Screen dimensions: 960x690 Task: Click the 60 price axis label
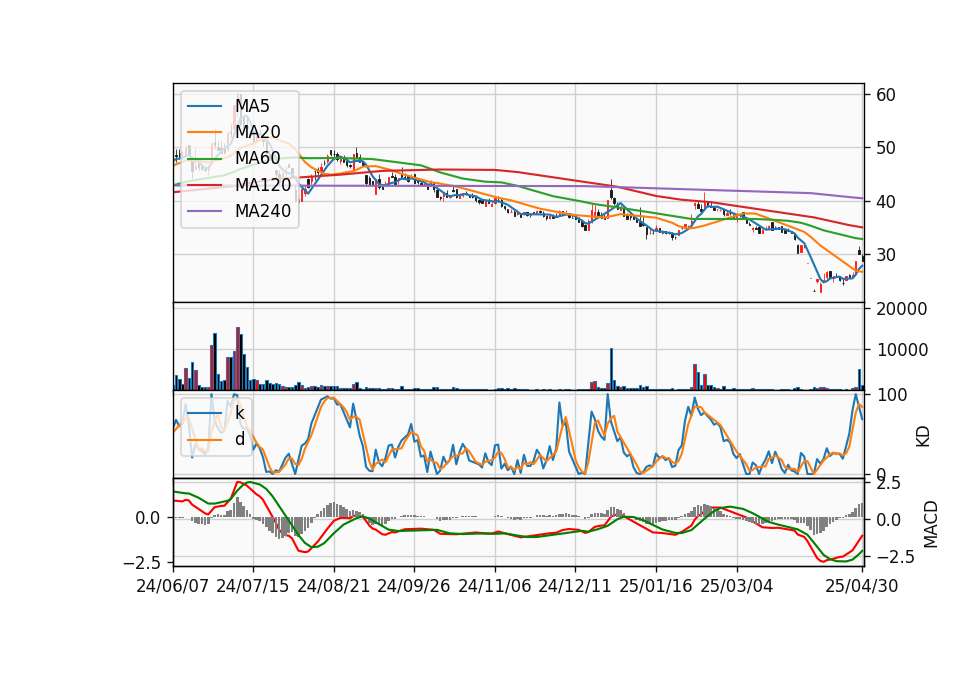pyautogui.click(x=886, y=95)
